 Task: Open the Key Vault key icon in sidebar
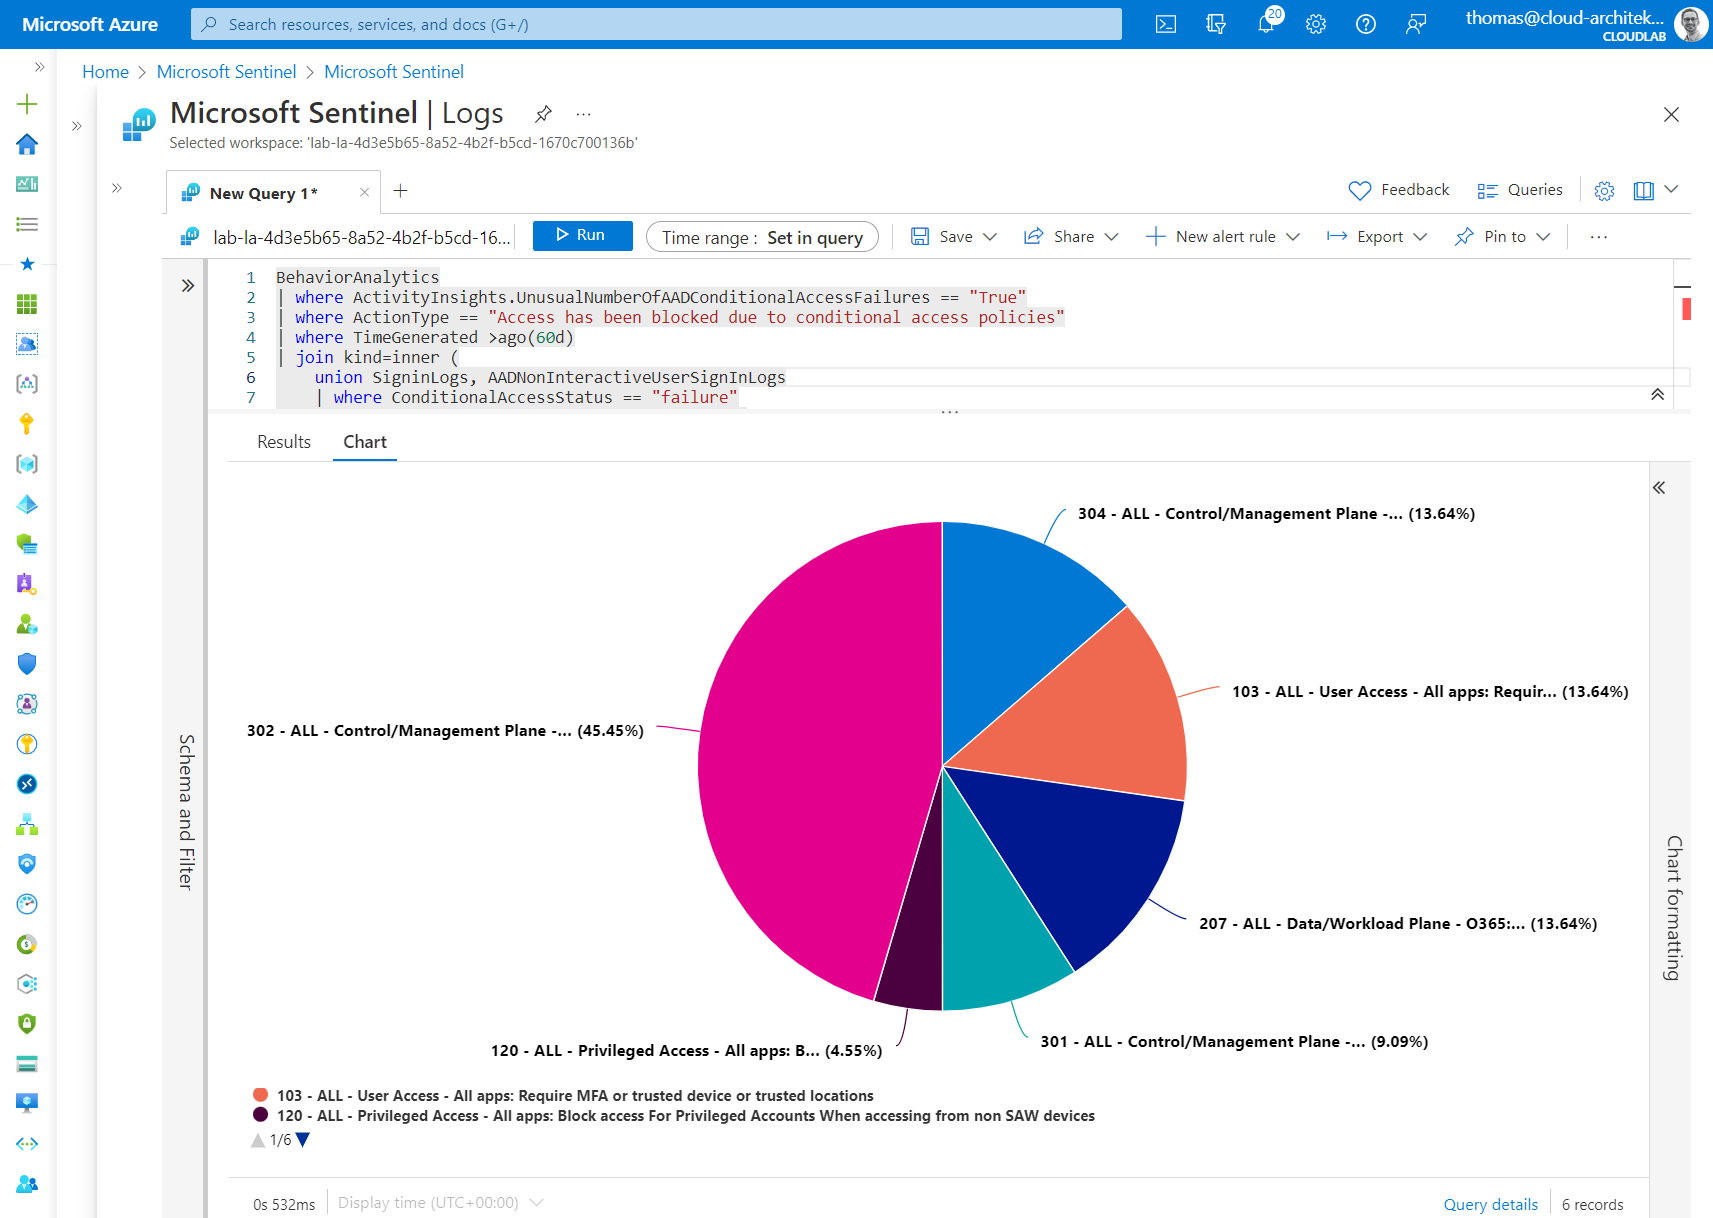coord(27,424)
